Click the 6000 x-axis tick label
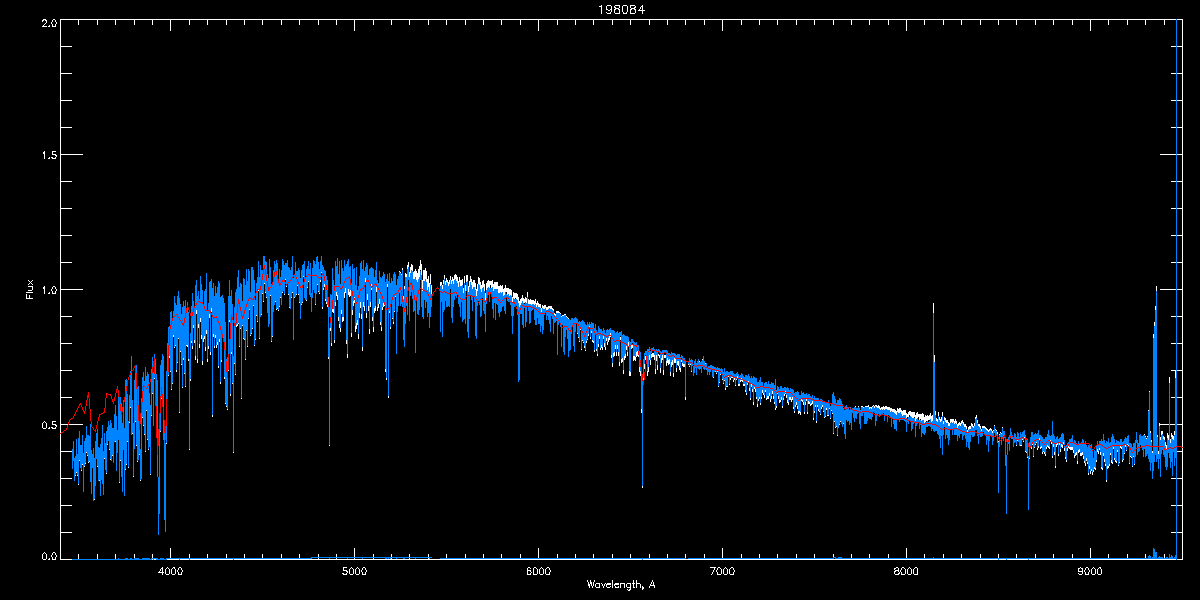The image size is (1200, 600). pos(538,571)
